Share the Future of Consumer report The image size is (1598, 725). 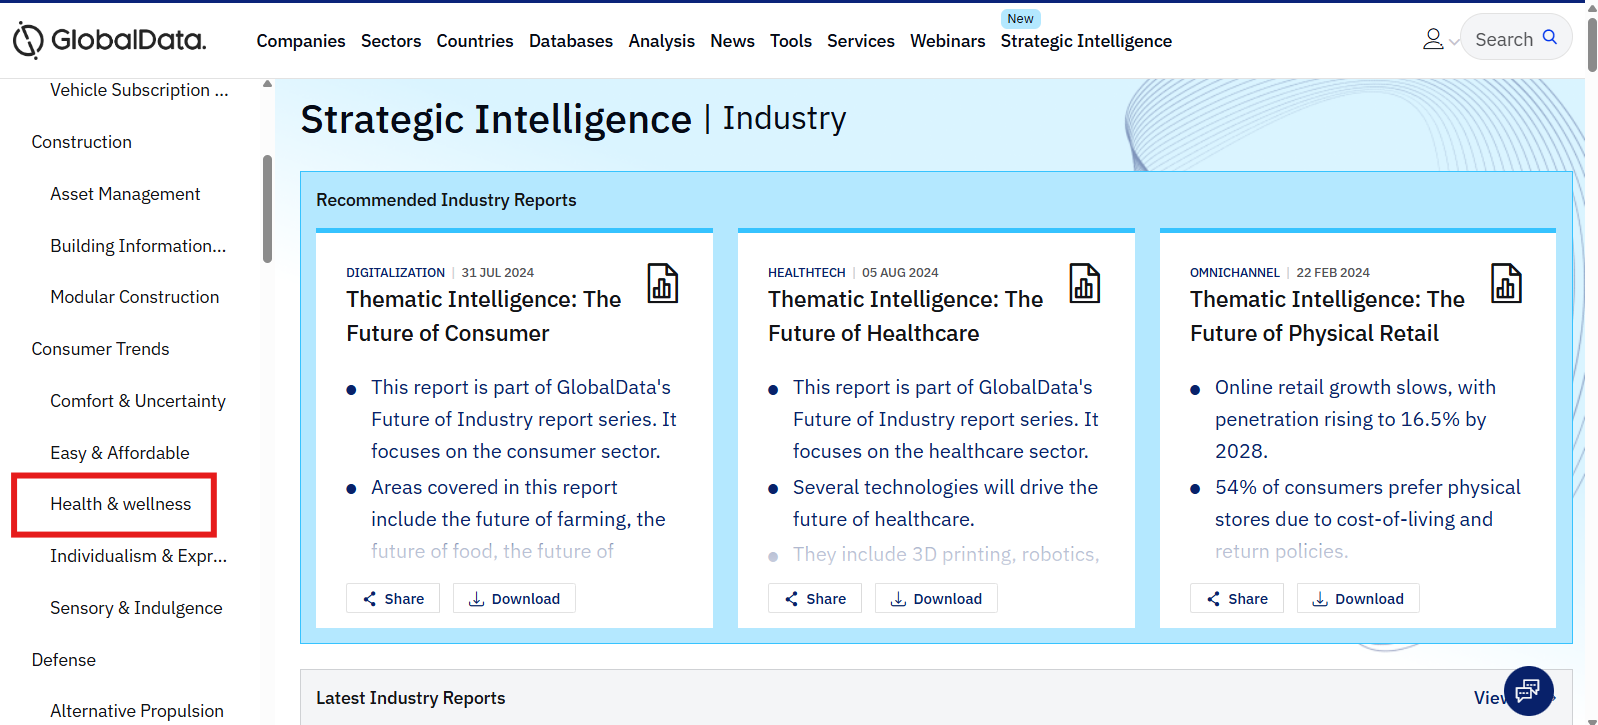pyautogui.click(x=393, y=599)
